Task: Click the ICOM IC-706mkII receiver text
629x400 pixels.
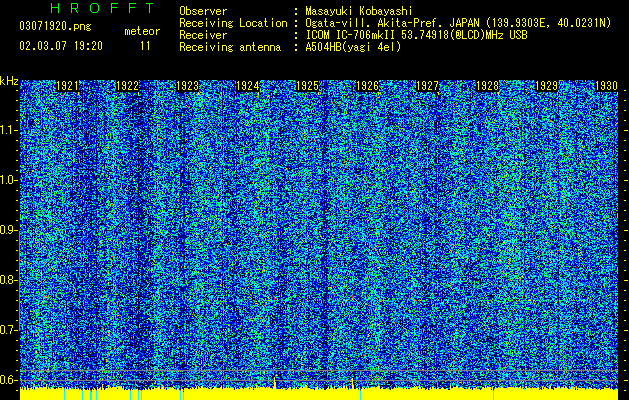Action: pos(416,35)
